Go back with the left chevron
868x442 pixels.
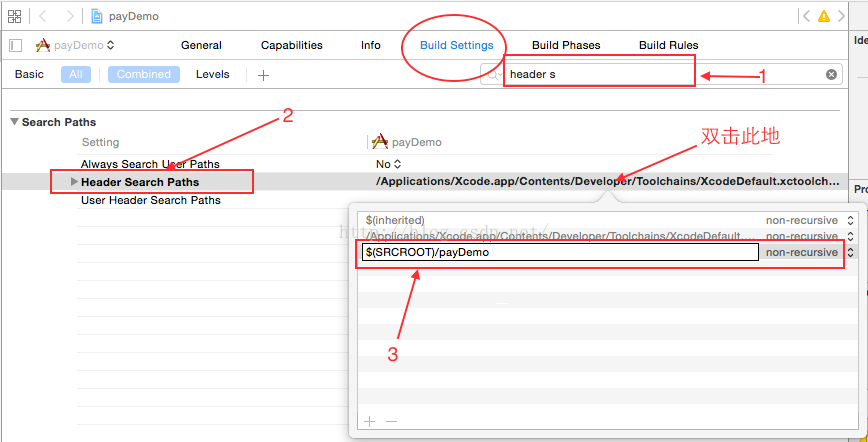click(x=43, y=16)
